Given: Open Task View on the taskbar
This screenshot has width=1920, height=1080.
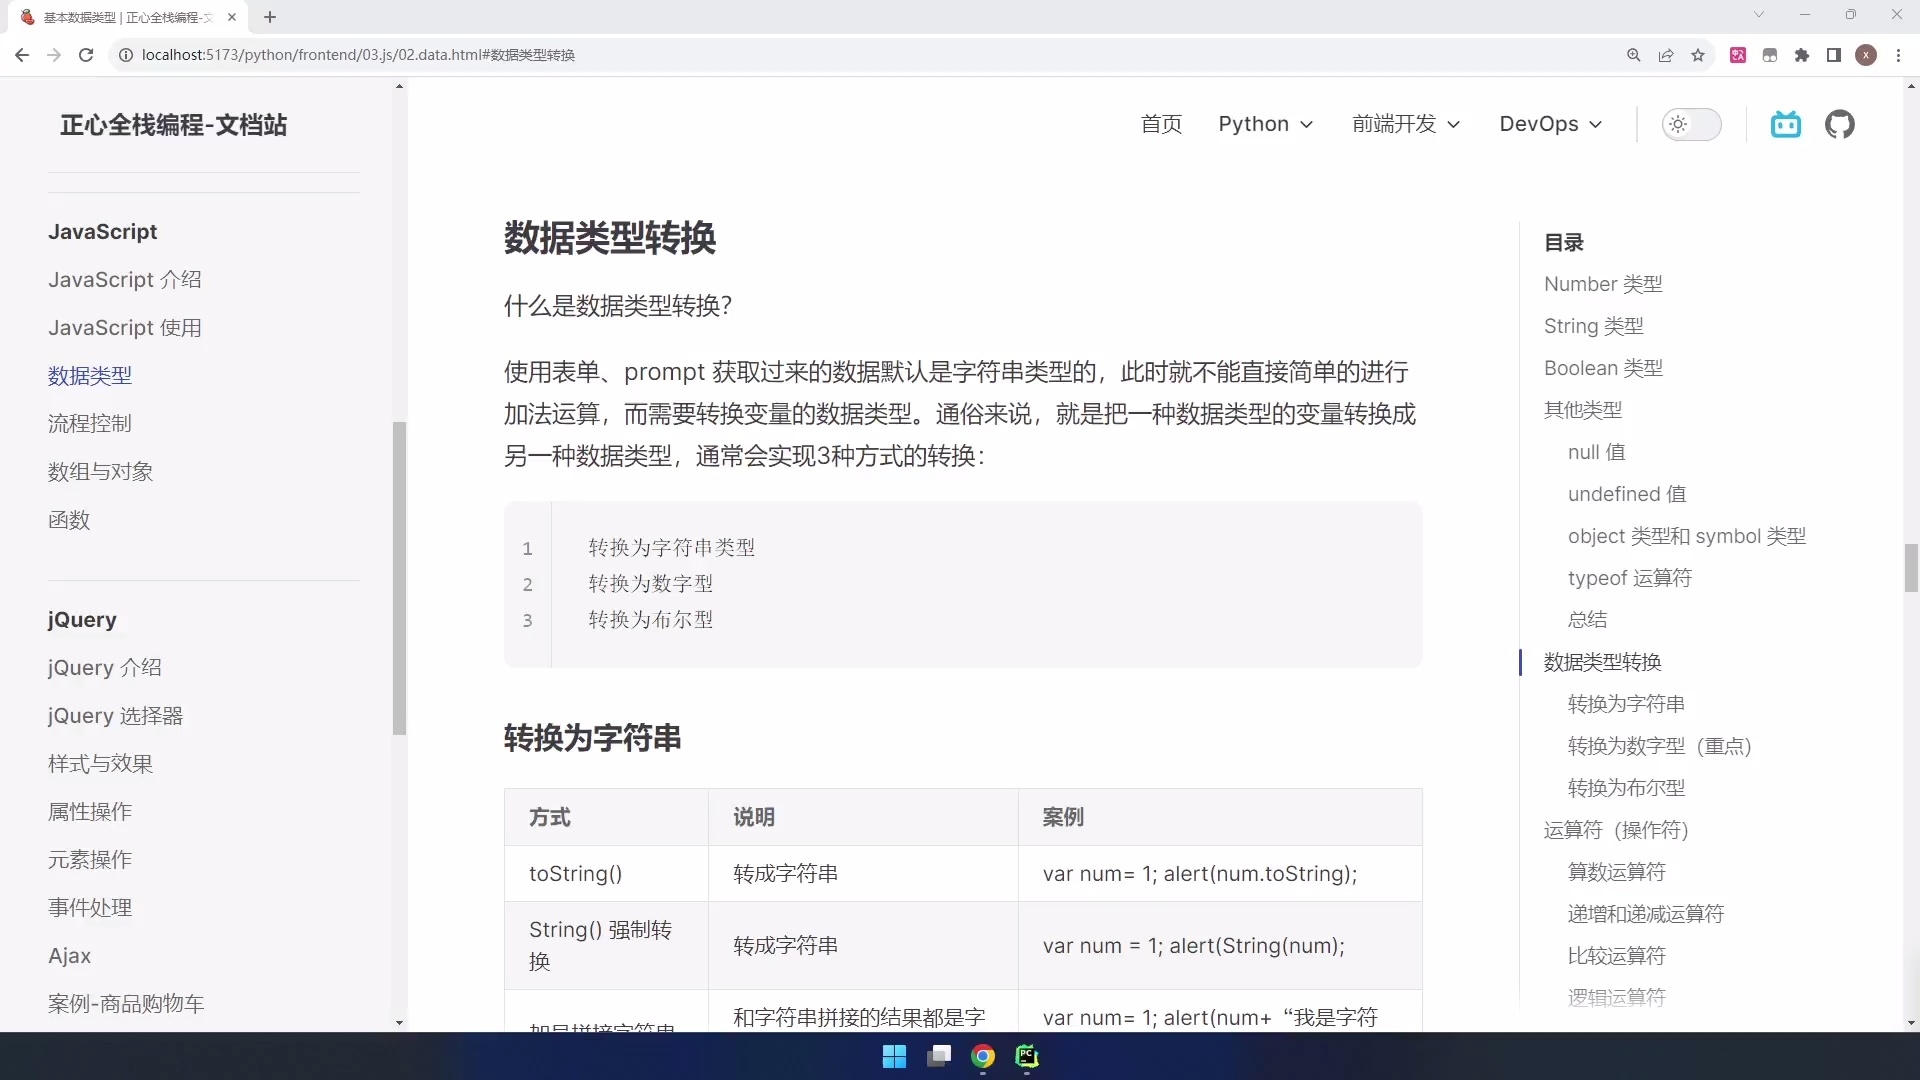Looking at the screenshot, I should pos(939,1056).
